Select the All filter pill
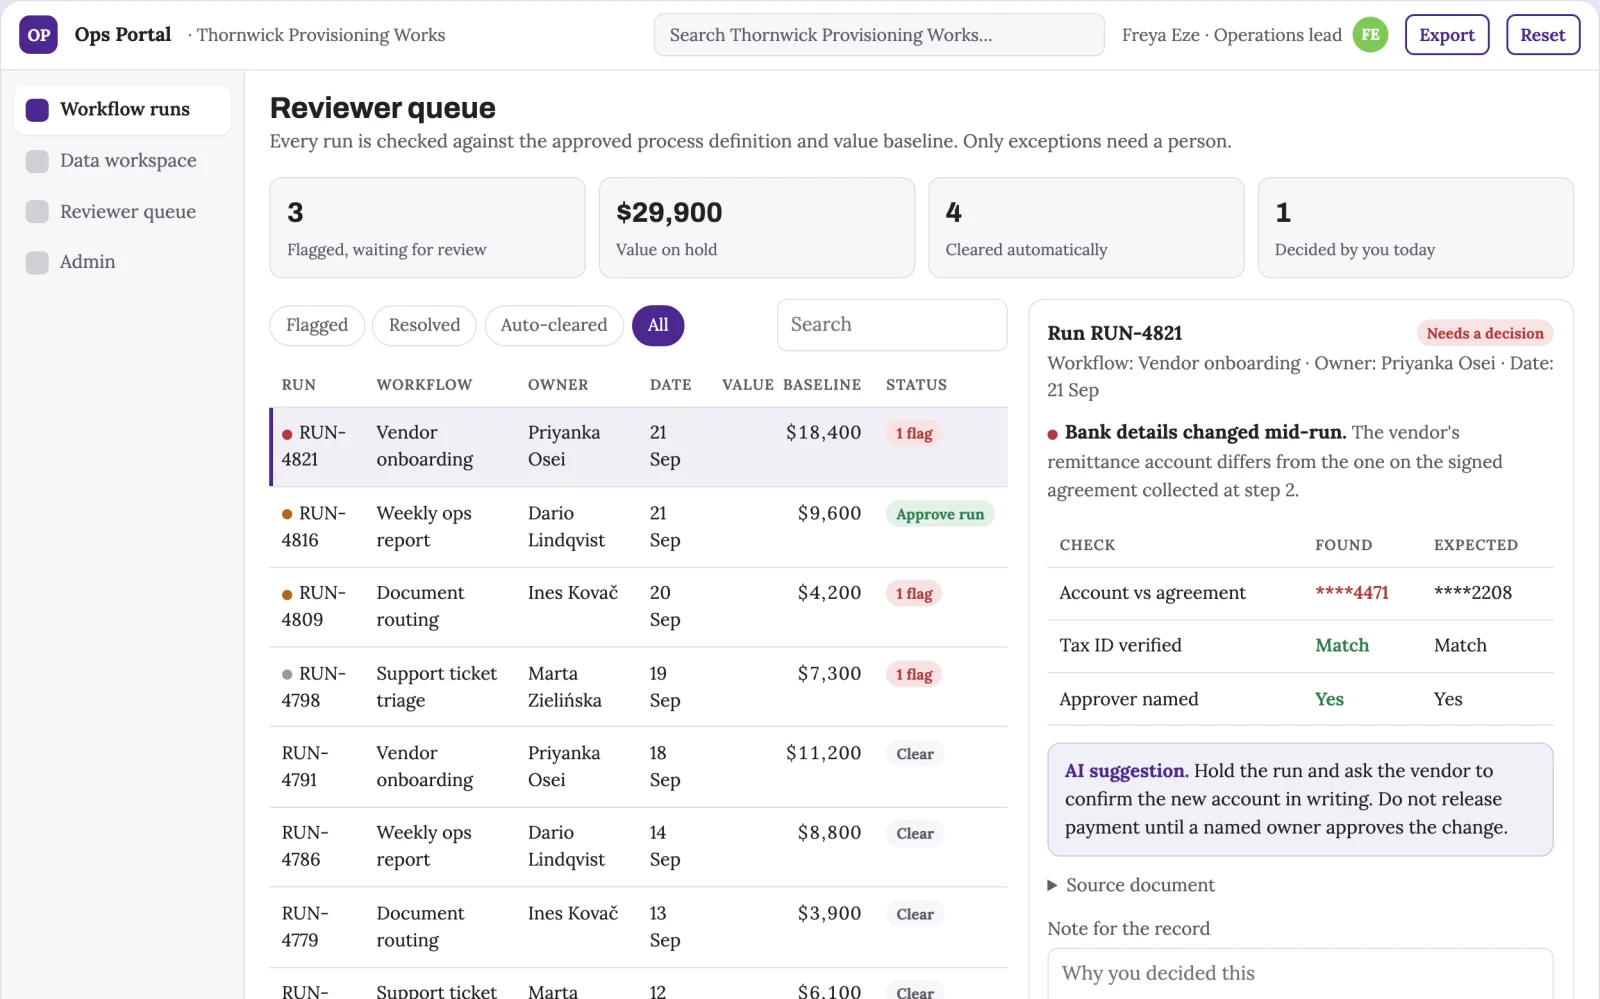1600x999 pixels. click(x=658, y=325)
